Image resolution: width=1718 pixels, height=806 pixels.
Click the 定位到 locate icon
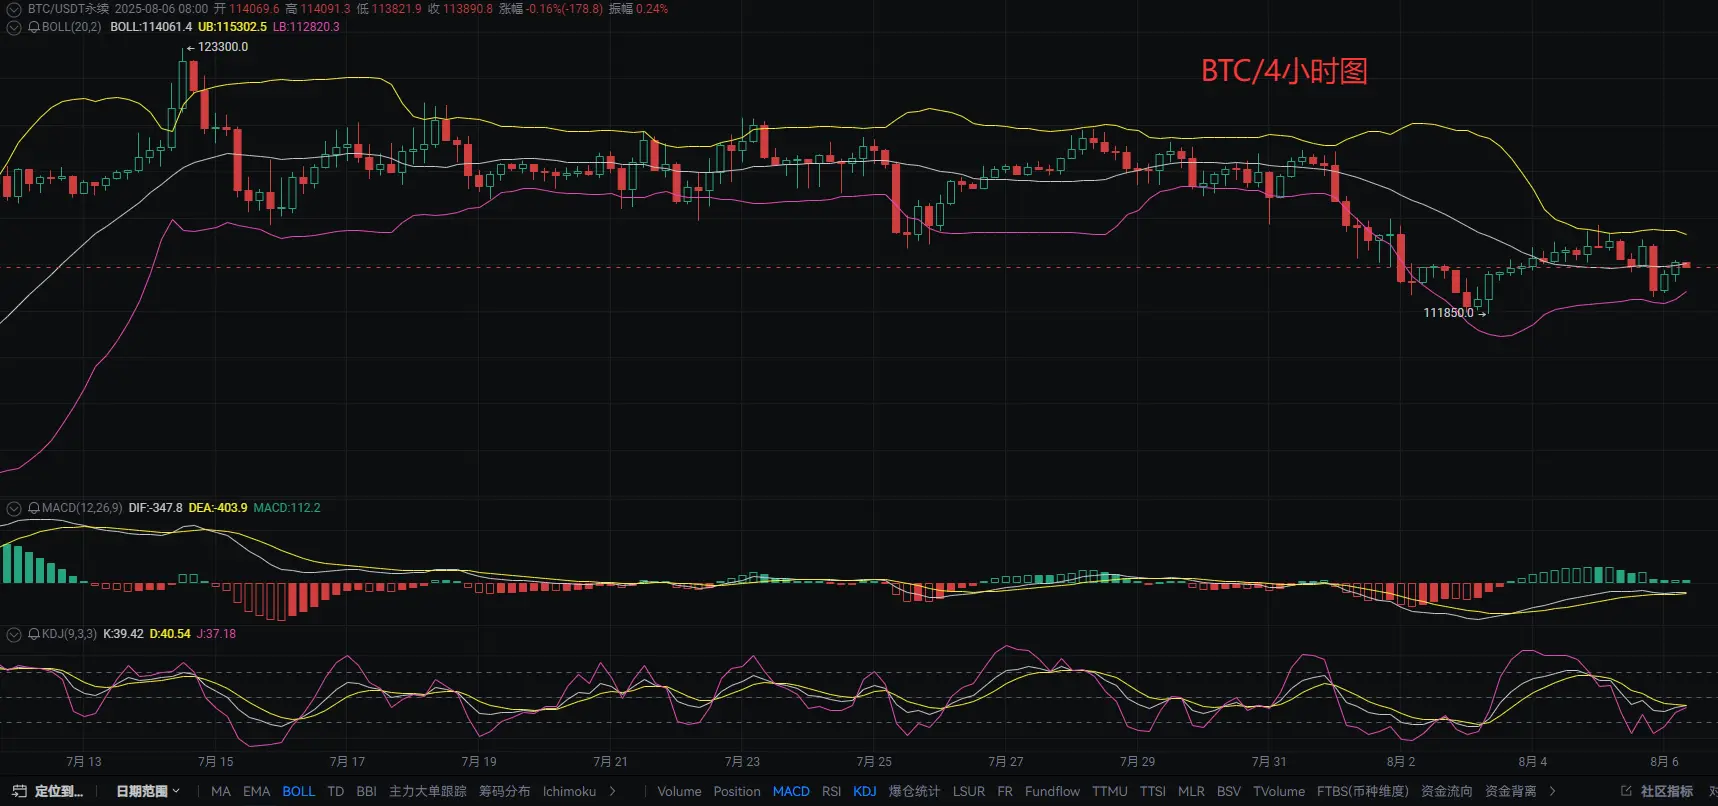point(19,791)
